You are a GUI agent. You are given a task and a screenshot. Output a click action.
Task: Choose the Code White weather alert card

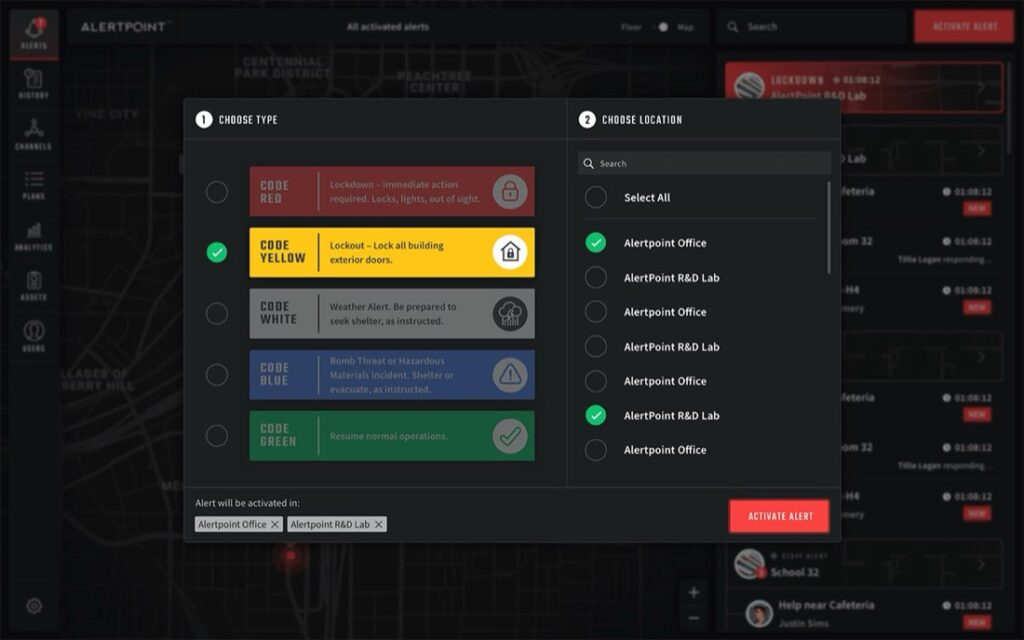(x=392, y=313)
